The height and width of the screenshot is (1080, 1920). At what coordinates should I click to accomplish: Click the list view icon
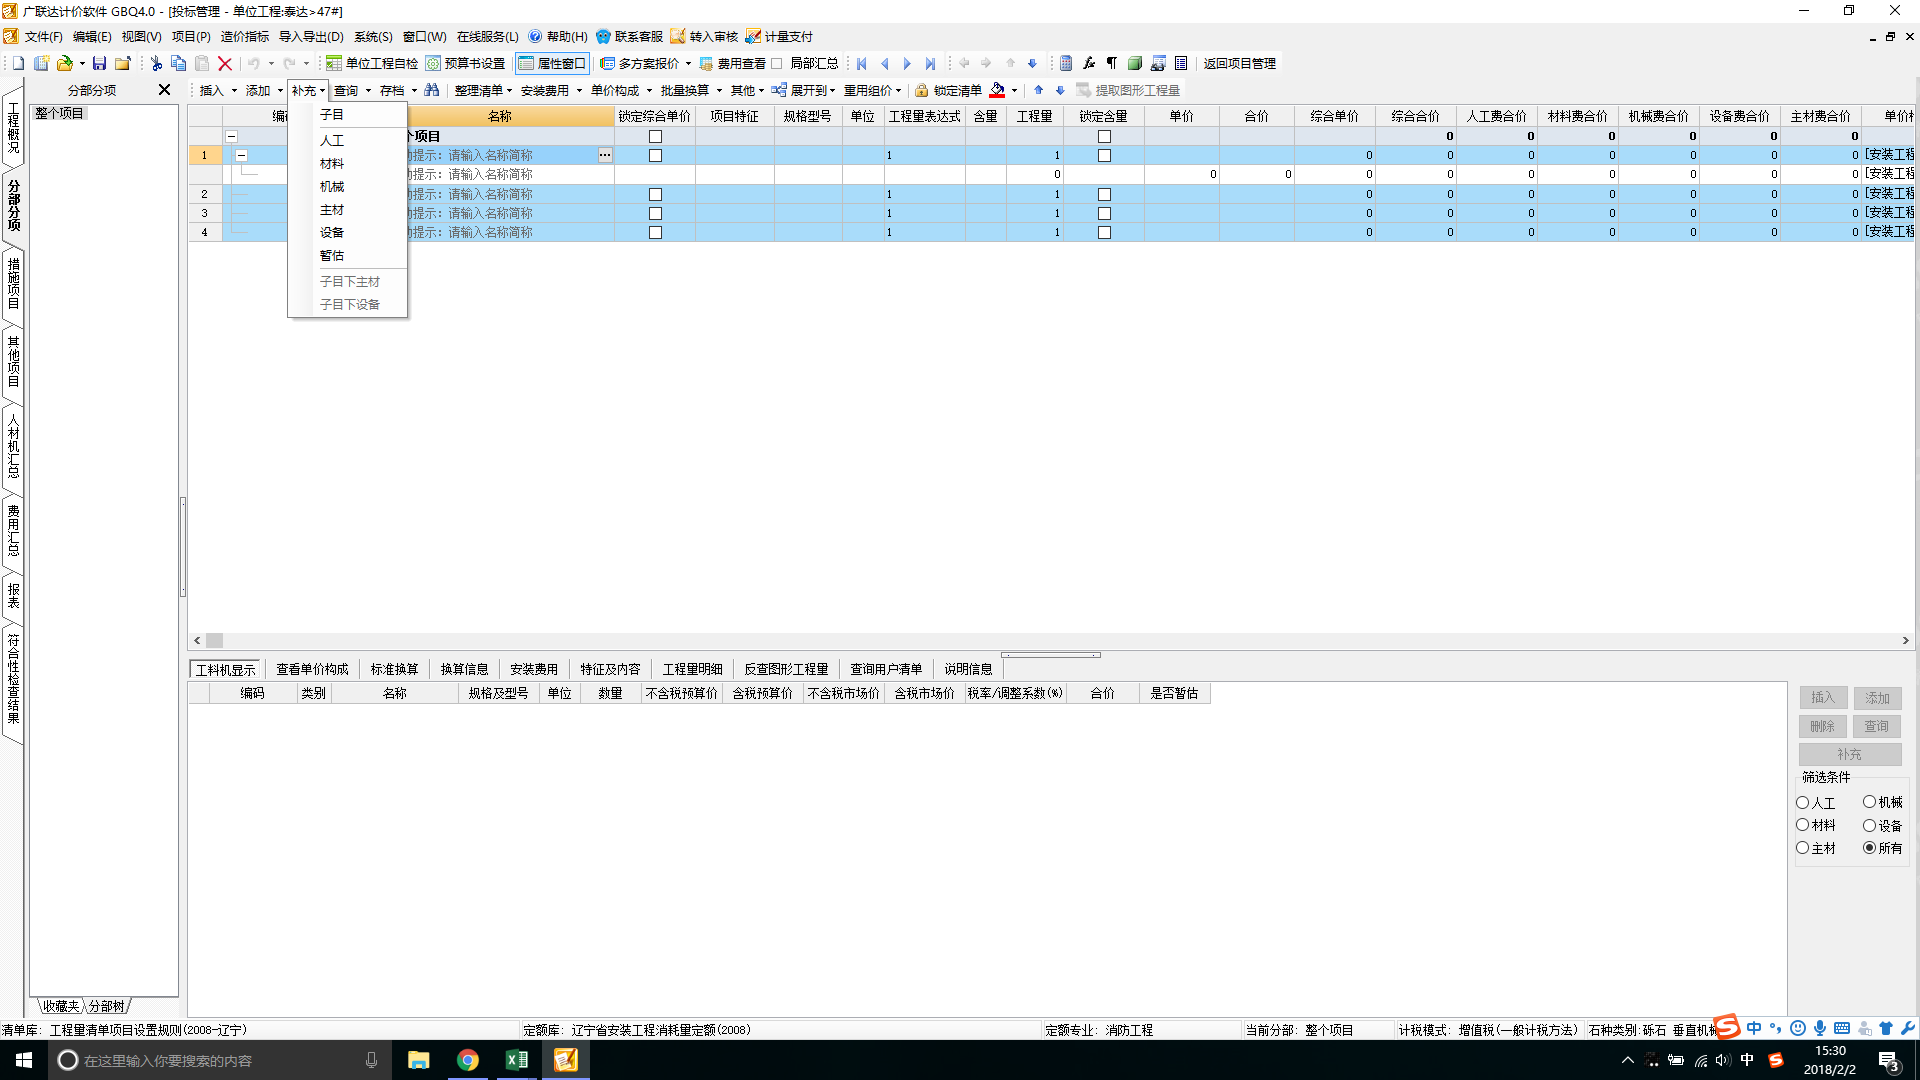tap(1181, 63)
